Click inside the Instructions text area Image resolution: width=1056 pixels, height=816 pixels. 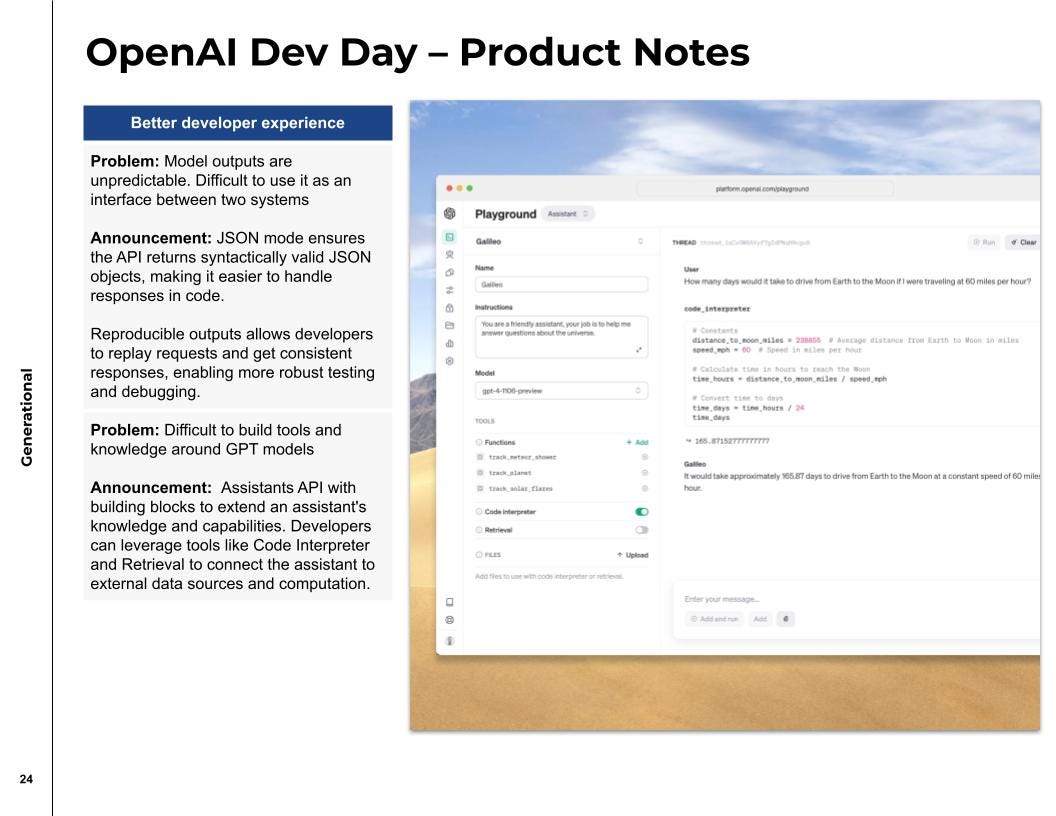pos(562,337)
